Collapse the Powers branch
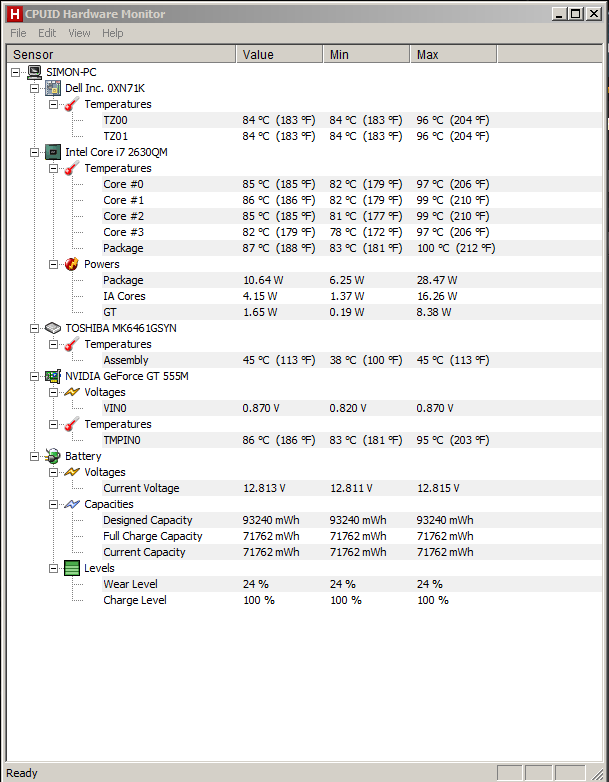 [53, 264]
